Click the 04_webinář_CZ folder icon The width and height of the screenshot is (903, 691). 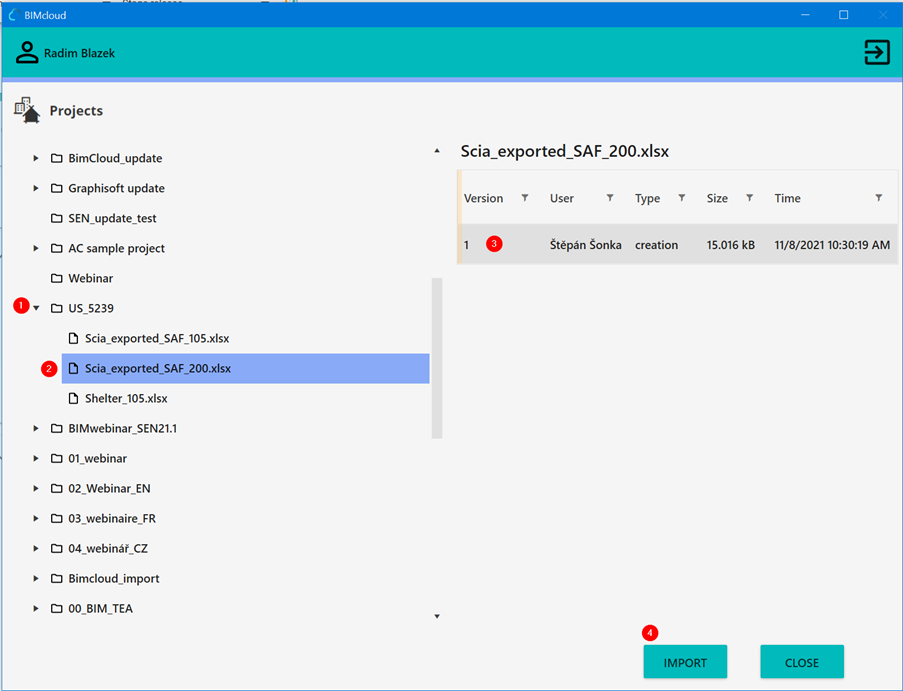(x=56, y=548)
